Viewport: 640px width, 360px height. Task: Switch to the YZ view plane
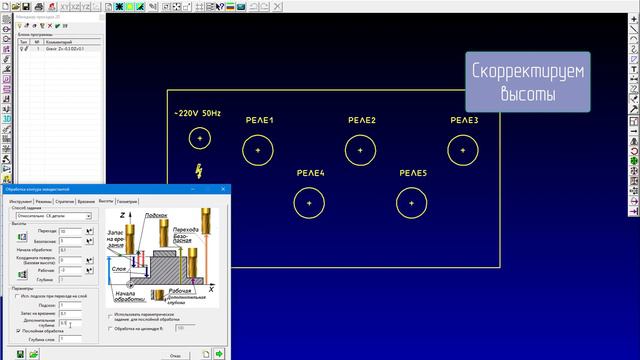(86, 7)
